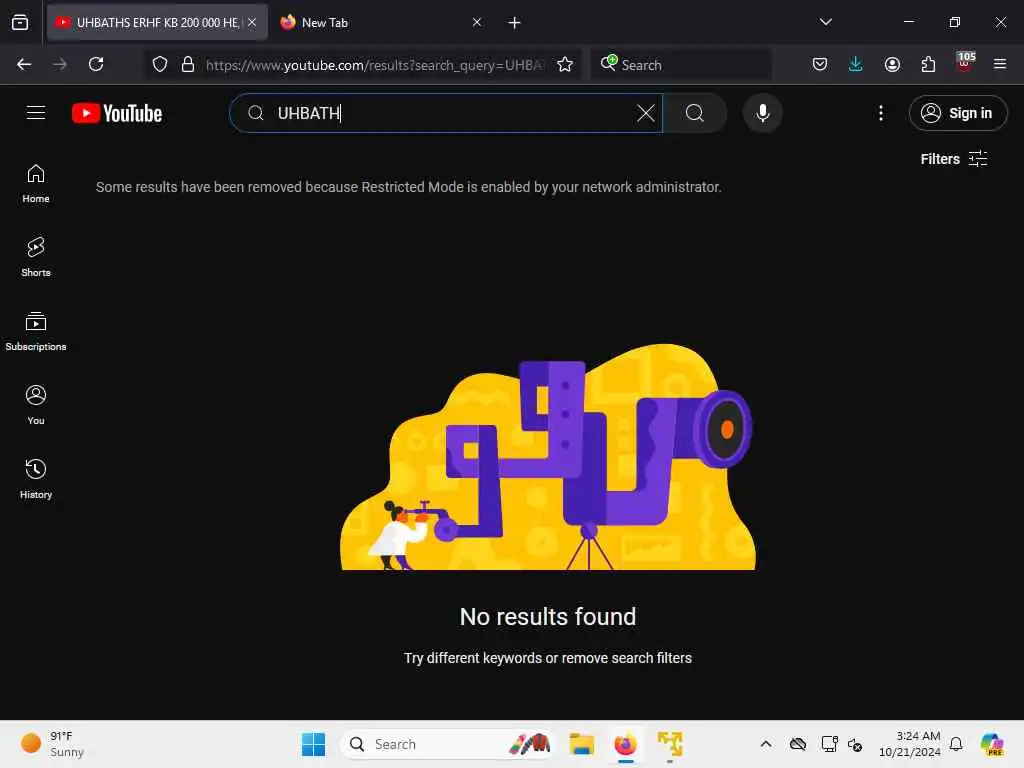Click the taskbar Search box

(446, 744)
